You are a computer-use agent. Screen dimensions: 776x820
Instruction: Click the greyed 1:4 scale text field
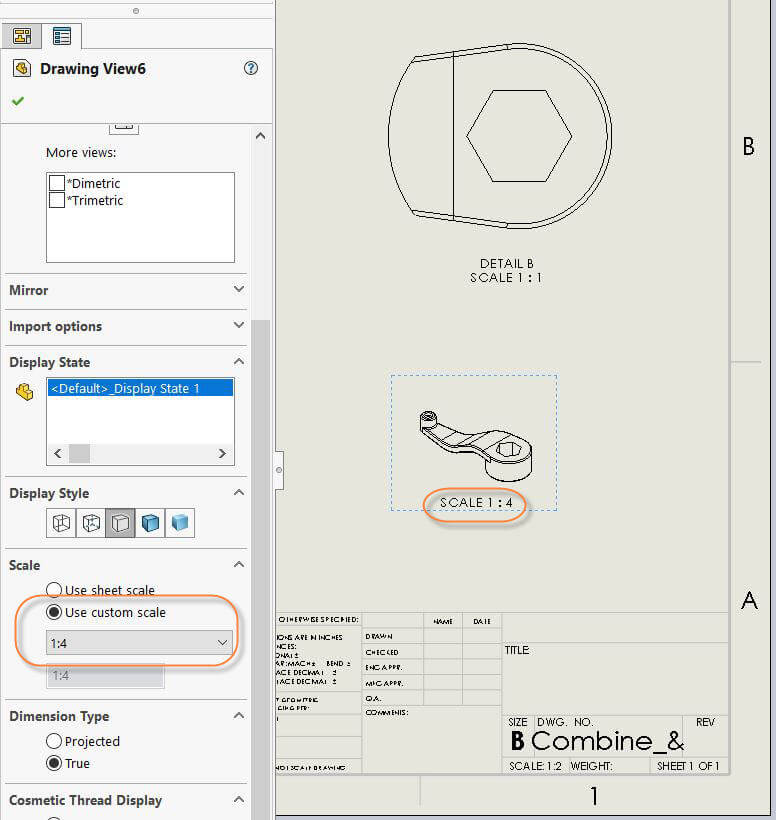click(105, 675)
